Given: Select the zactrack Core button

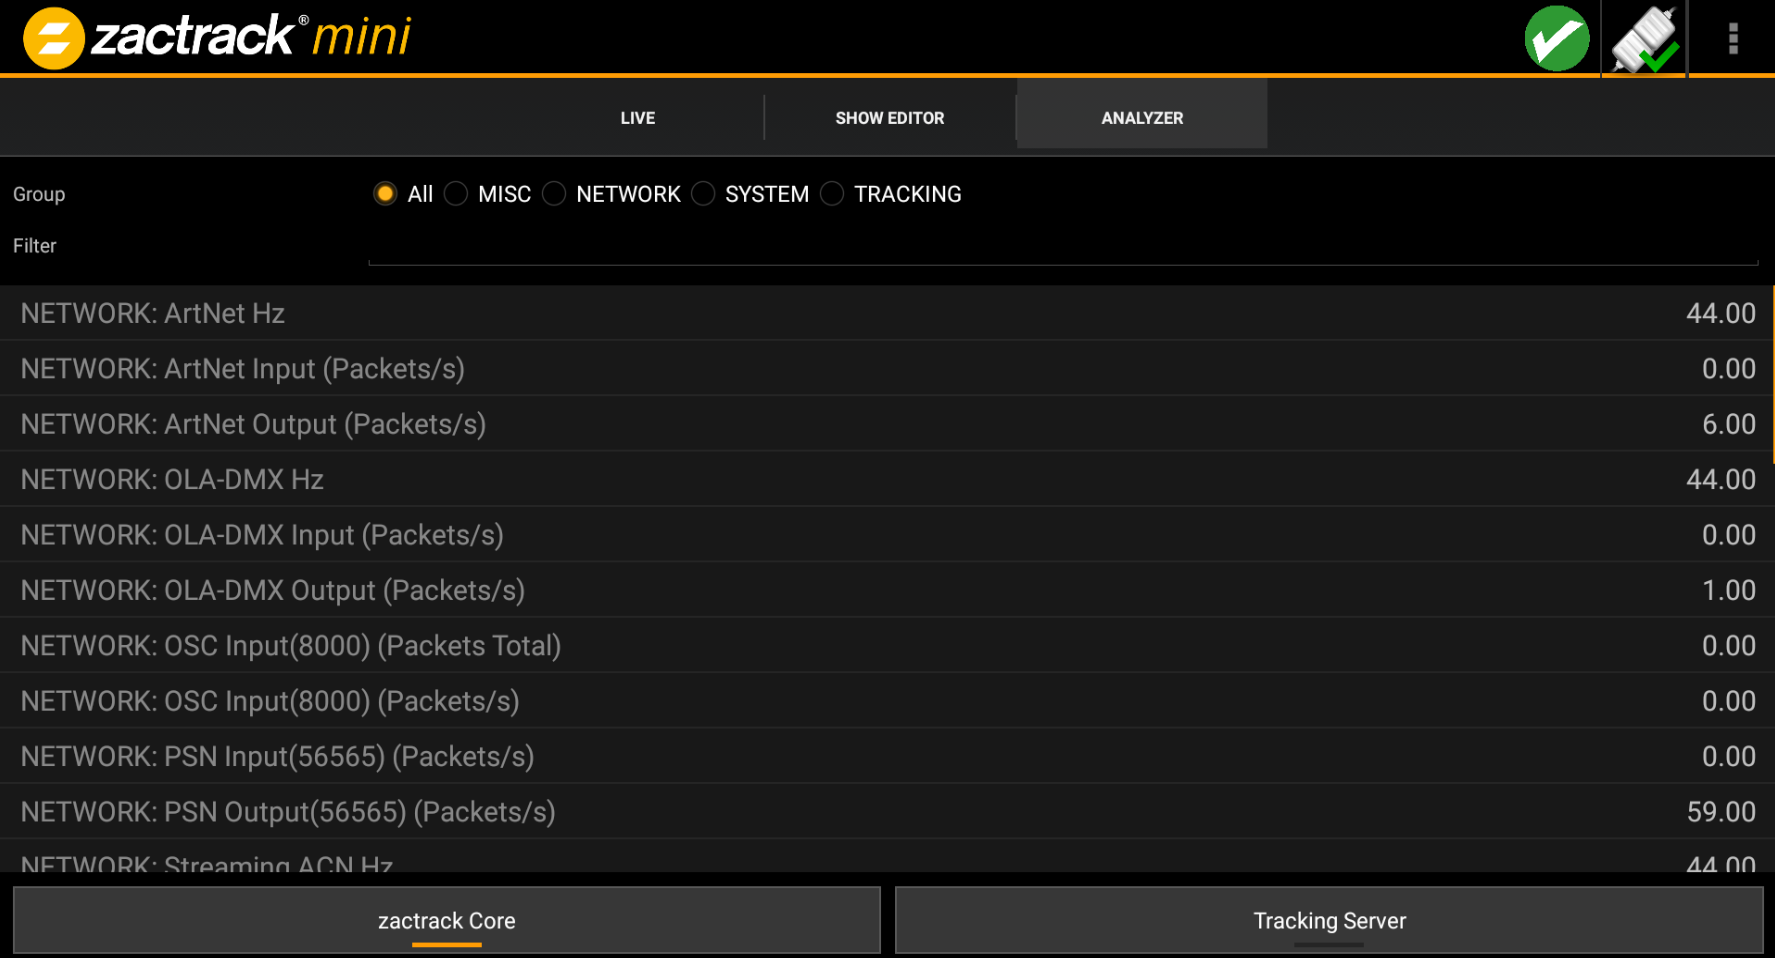Looking at the screenshot, I should pyautogui.click(x=446, y=920).
